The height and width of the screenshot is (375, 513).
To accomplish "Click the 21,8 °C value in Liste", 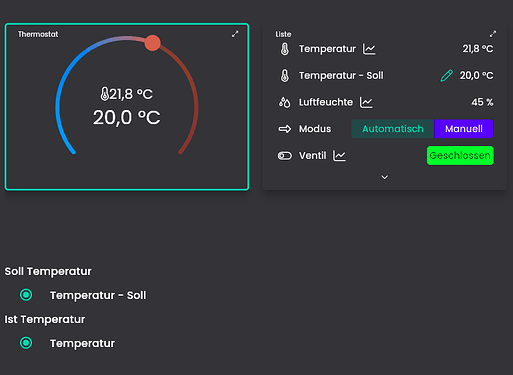I will (478, 49).
